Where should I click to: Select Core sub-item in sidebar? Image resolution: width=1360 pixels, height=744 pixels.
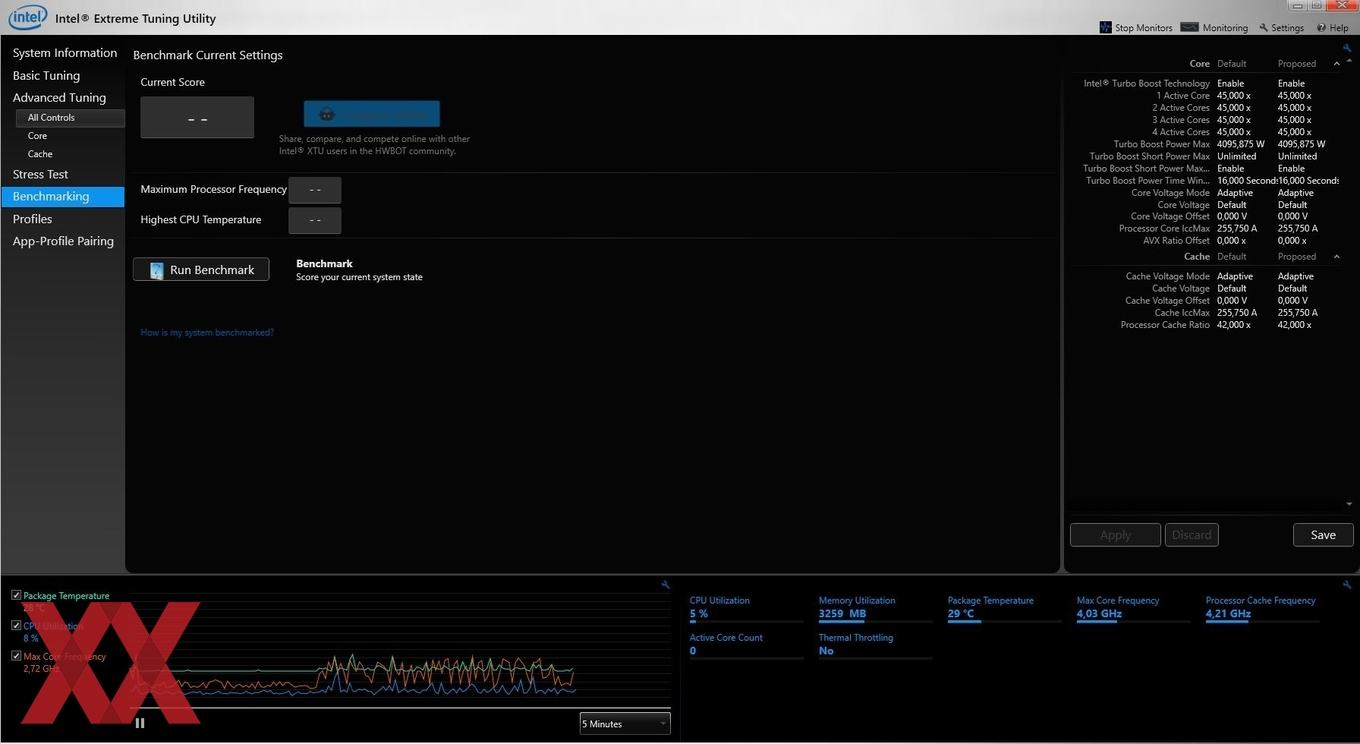[x=38, y=136]
